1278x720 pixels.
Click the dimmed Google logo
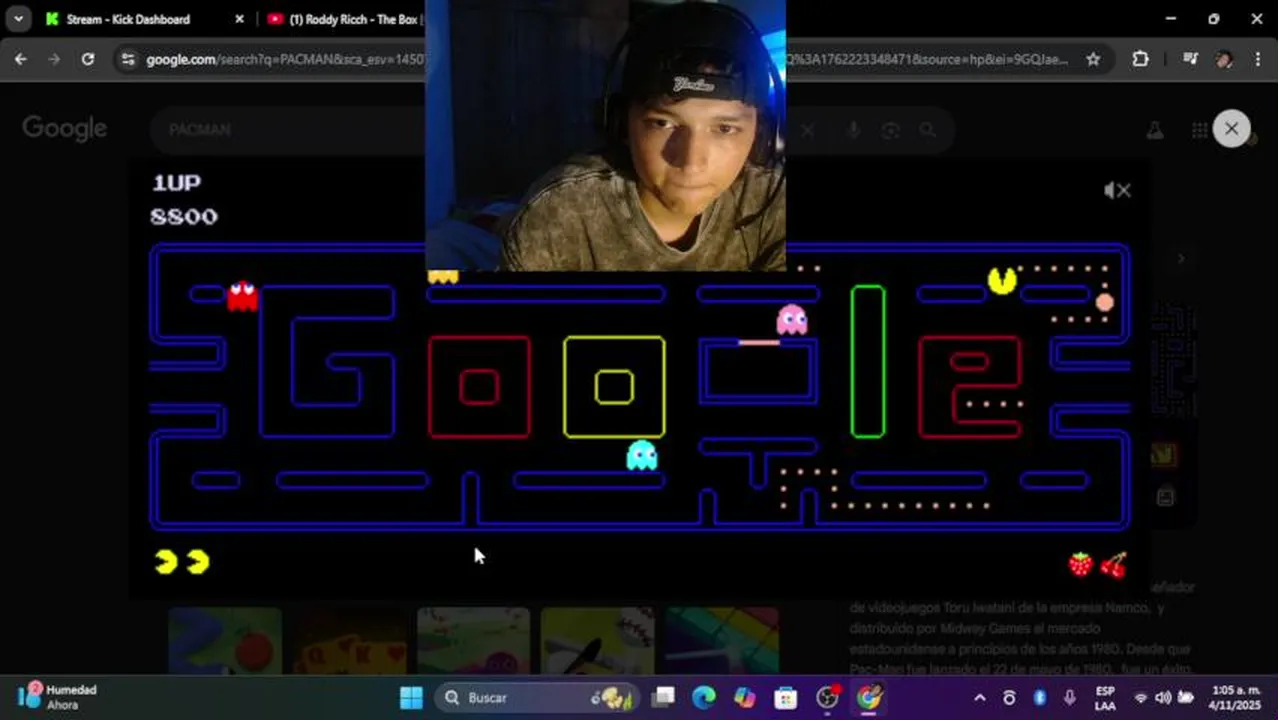click(x=65, y=129)
